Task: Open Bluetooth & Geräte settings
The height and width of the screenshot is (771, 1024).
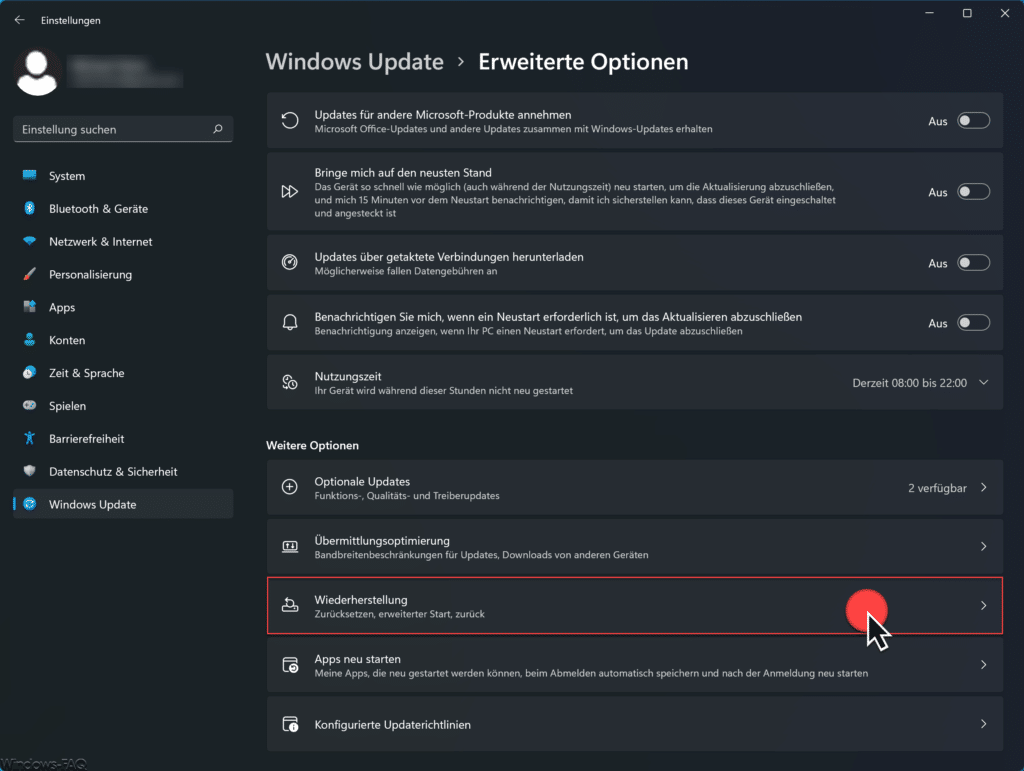Action: click(123, 209)
